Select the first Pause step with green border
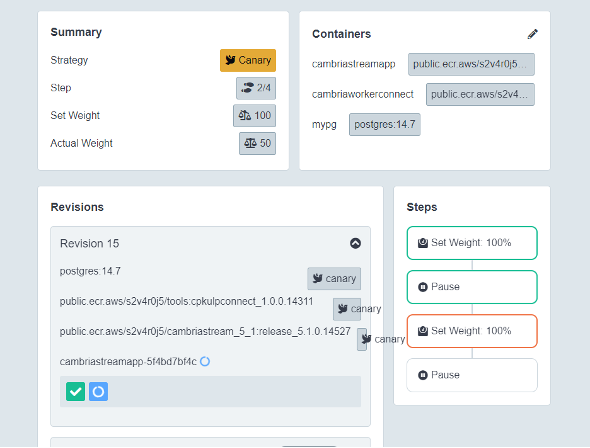Screen dimensions: 590x448 (x=472, y=287)
